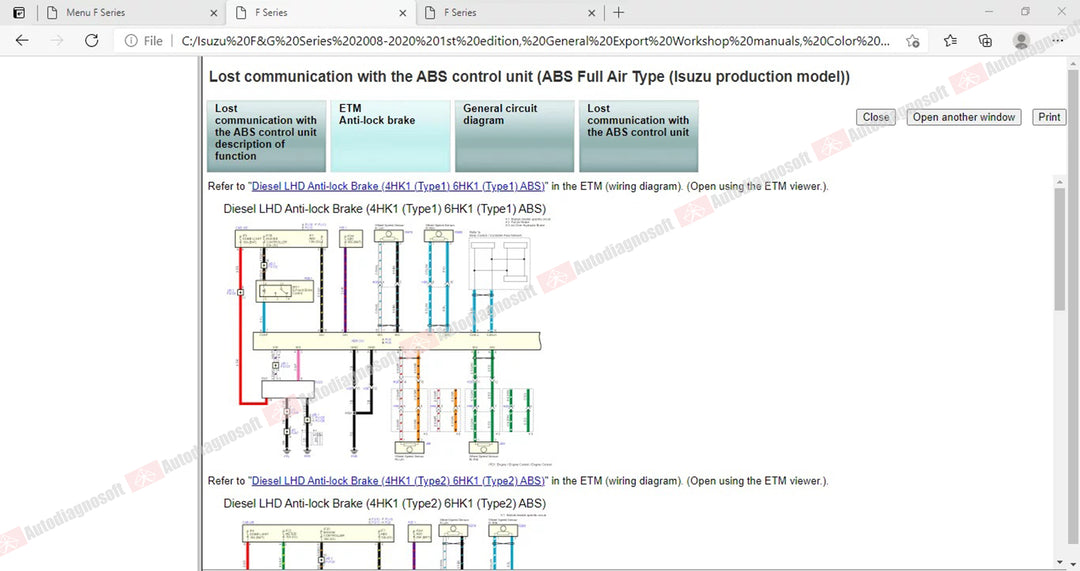Click caption 'Diesel LHD Anti-lock Brake (4HK1 (Type2) 6HK1 (Type2) ABS)'
Screen dimensions: 1080x571
384,503
